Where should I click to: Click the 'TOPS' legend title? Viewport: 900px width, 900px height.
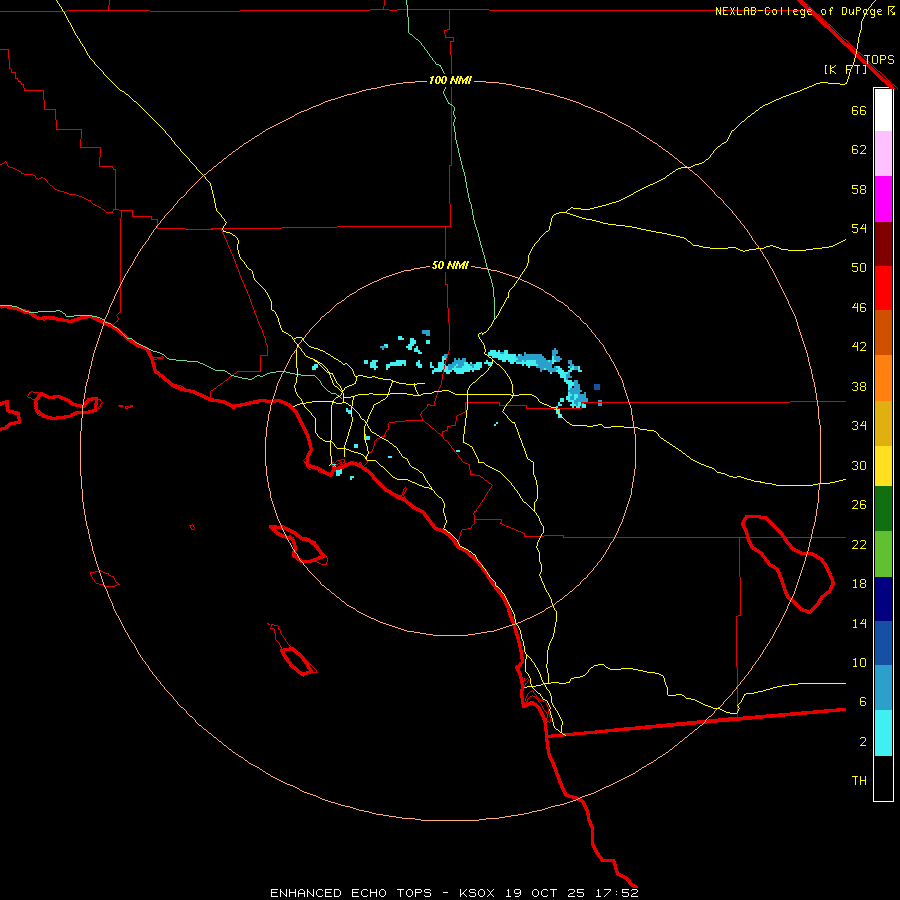879,59
